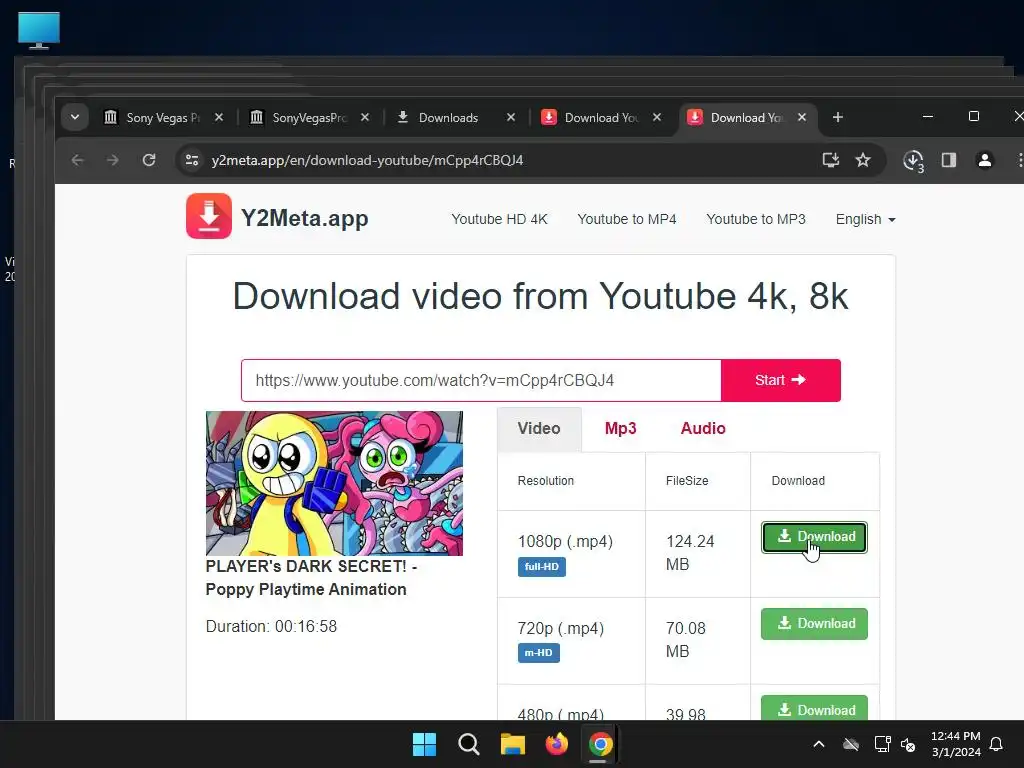The image size is (1024, 768).
Task: Open Youtube to MP3 page
Action: [x=756, y=219]
